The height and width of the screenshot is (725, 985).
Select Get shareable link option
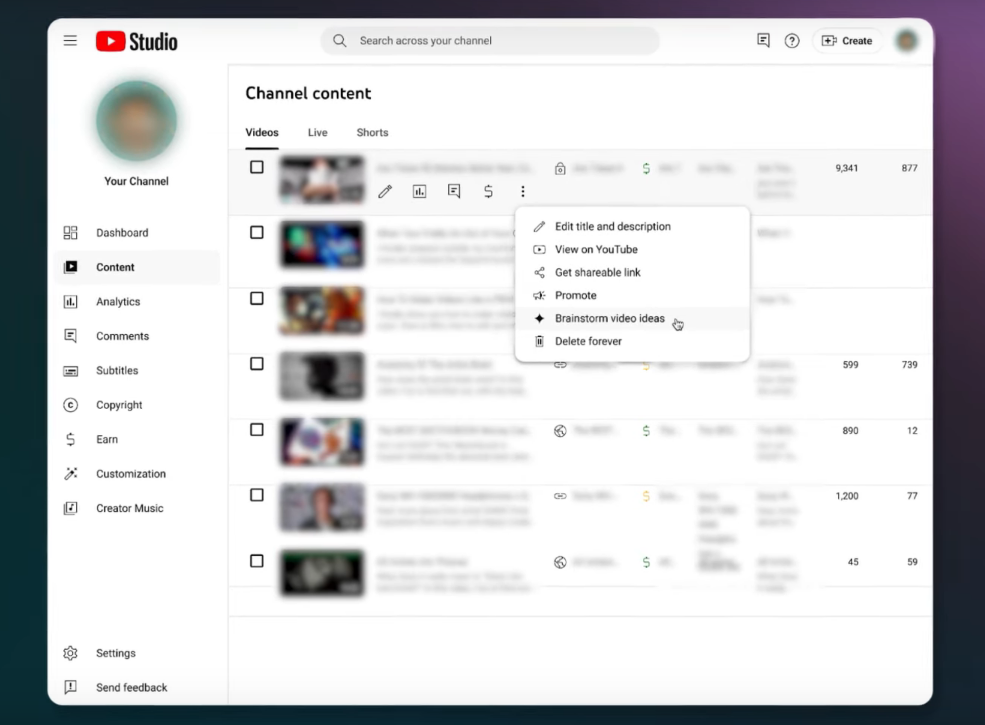597,273
